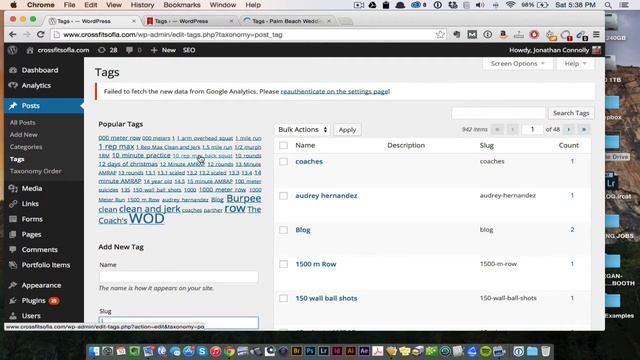This screenshot has height=360, width=640.
Task: Check the 150 wall ball shots checkbox
Action: pyautogui.click(x=283, y=299)
